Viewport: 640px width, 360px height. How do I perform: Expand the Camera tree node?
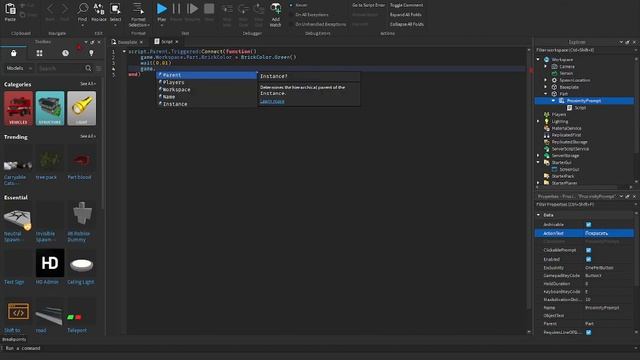tap(546, 67)
